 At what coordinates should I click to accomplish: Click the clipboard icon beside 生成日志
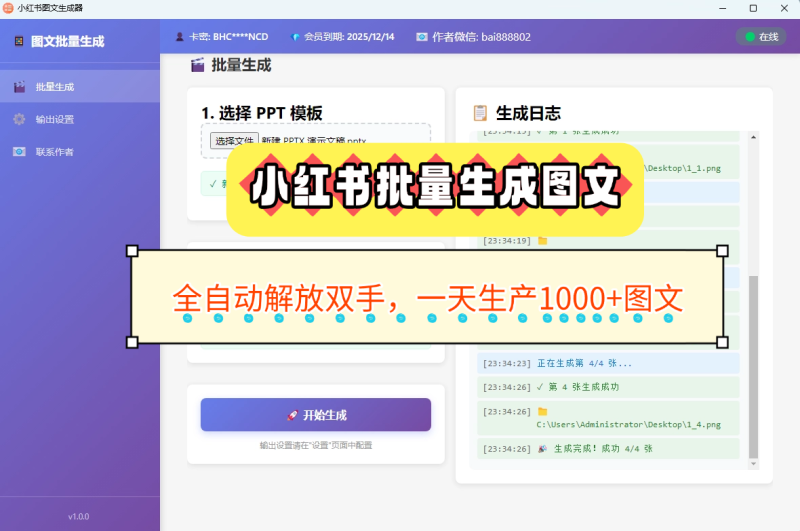[x=481, y=113]
